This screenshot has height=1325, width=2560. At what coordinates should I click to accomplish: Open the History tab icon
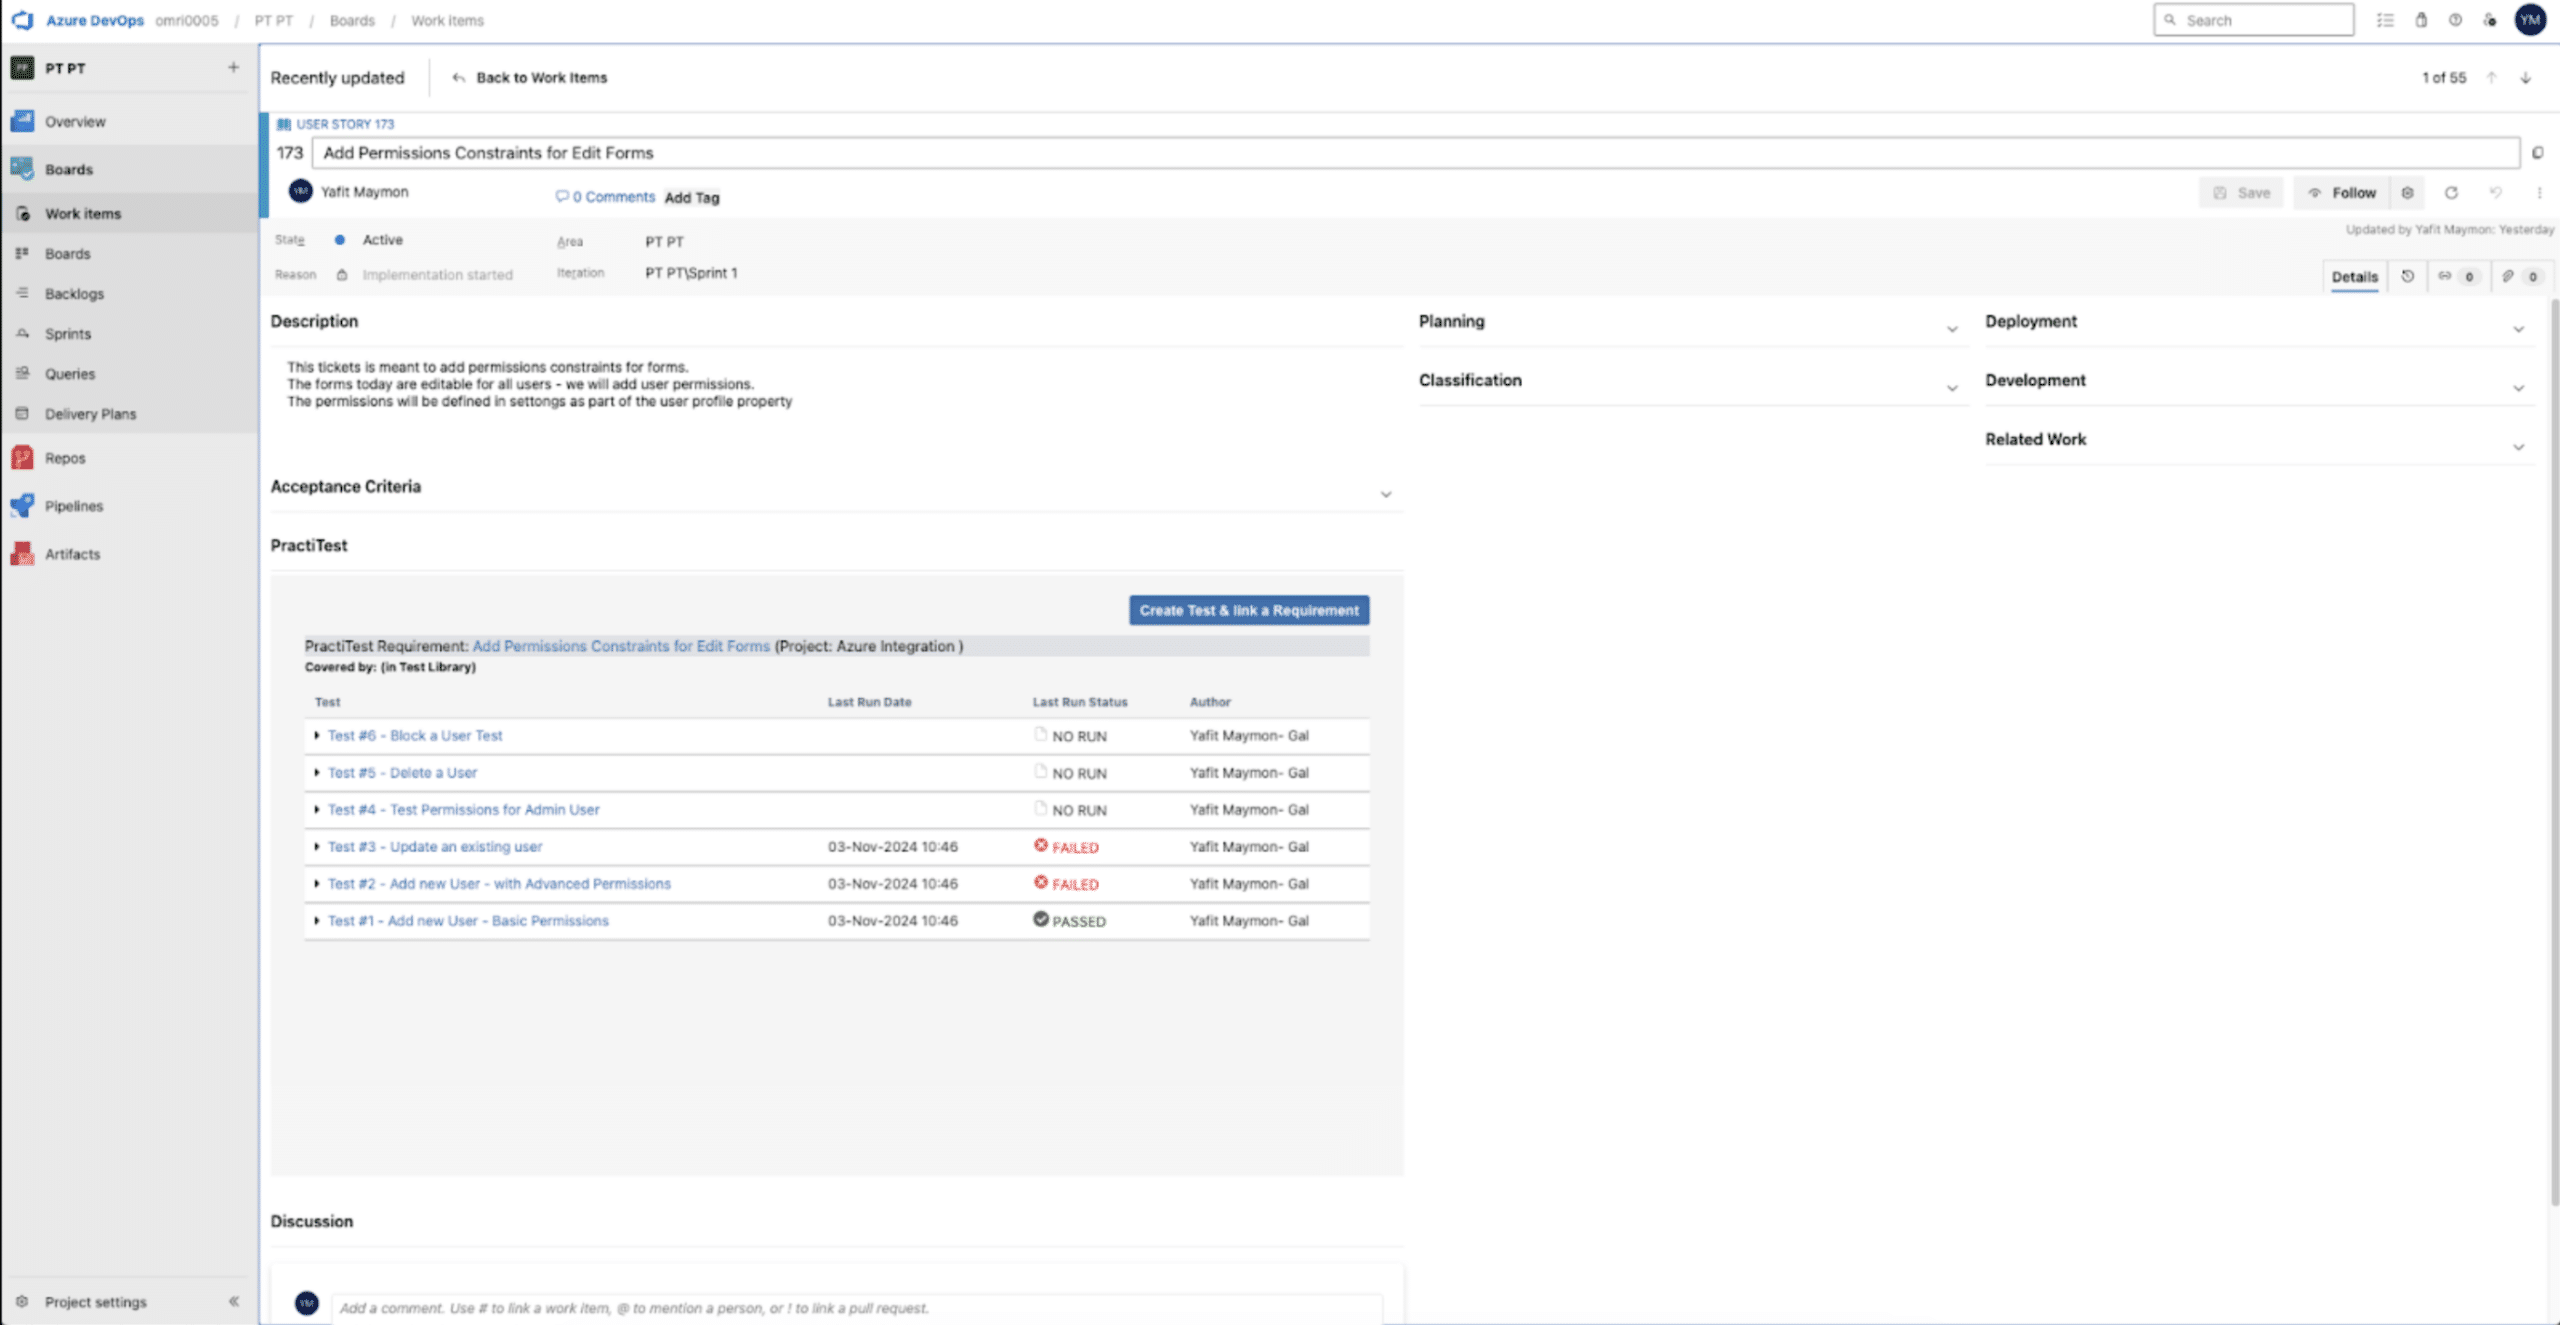click(2408, 277)
